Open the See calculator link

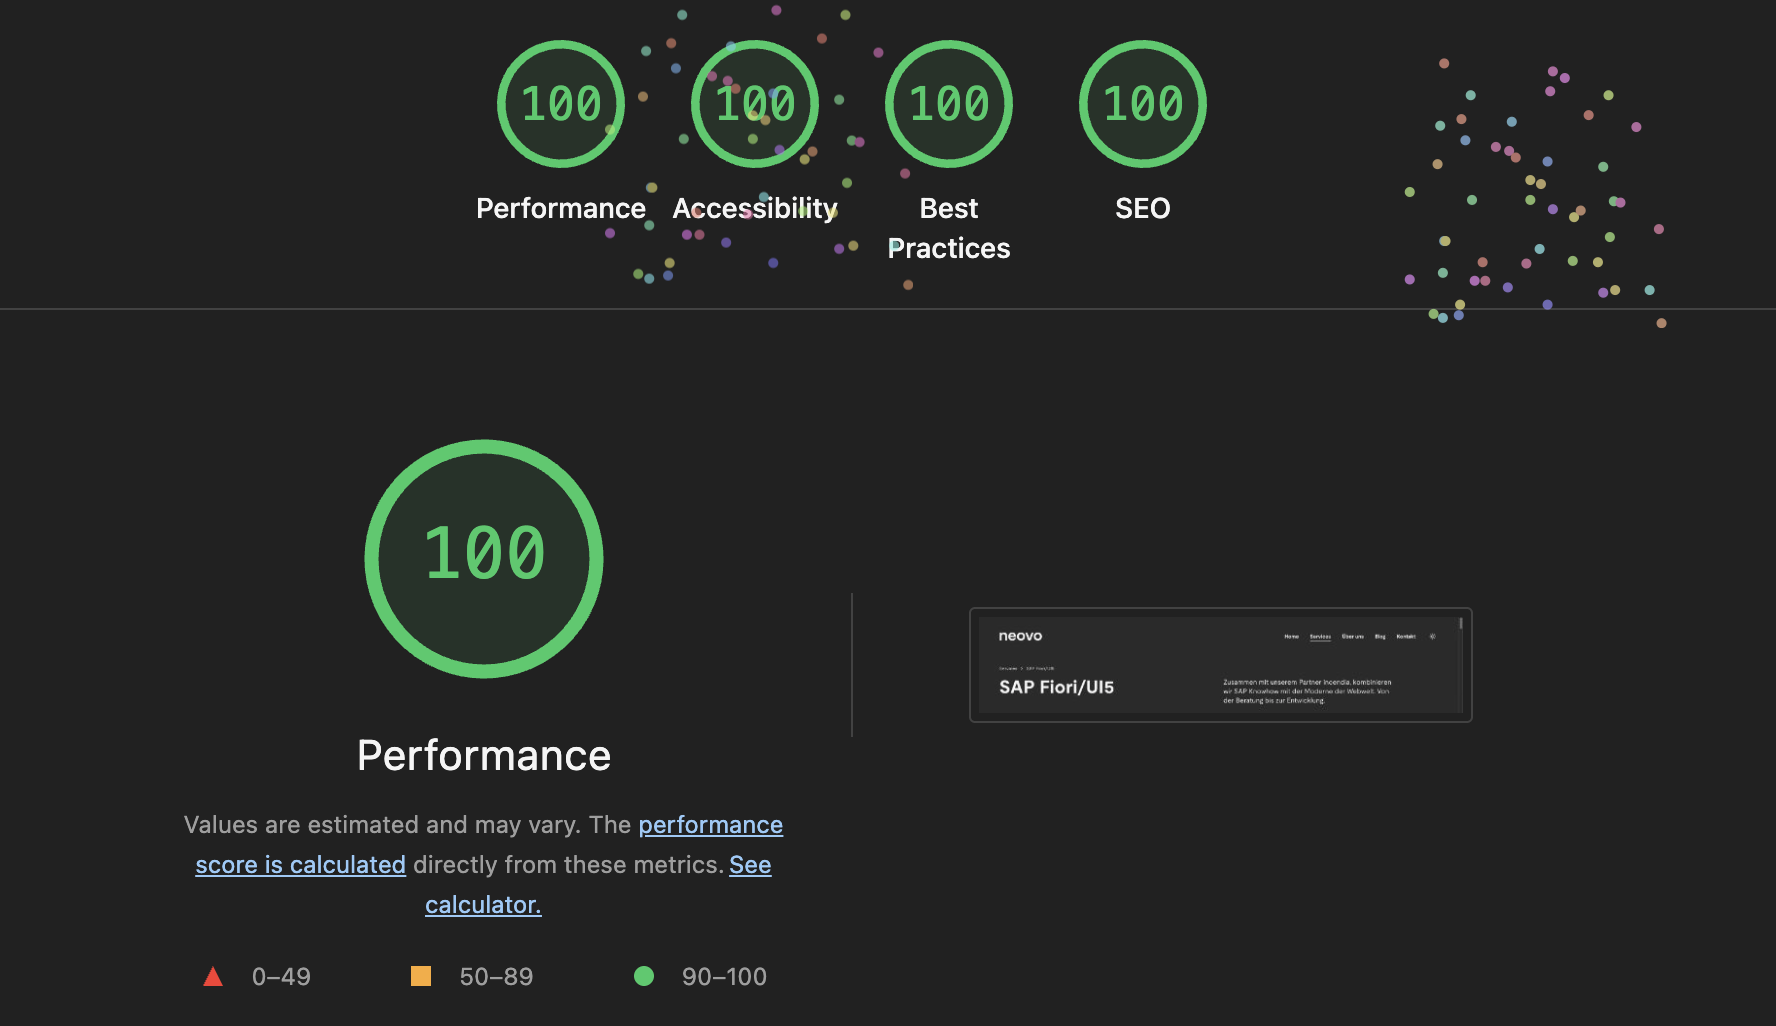coord(598,884)
